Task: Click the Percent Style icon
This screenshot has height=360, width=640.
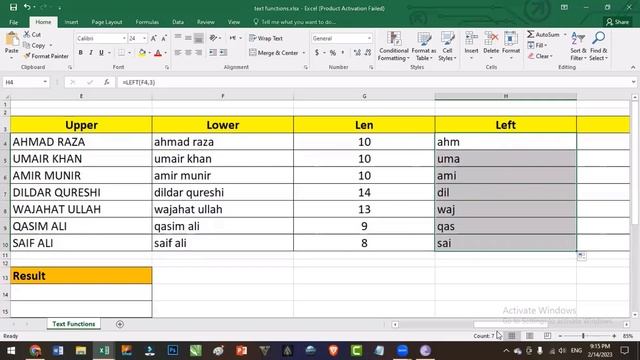Action: [333, 53]
